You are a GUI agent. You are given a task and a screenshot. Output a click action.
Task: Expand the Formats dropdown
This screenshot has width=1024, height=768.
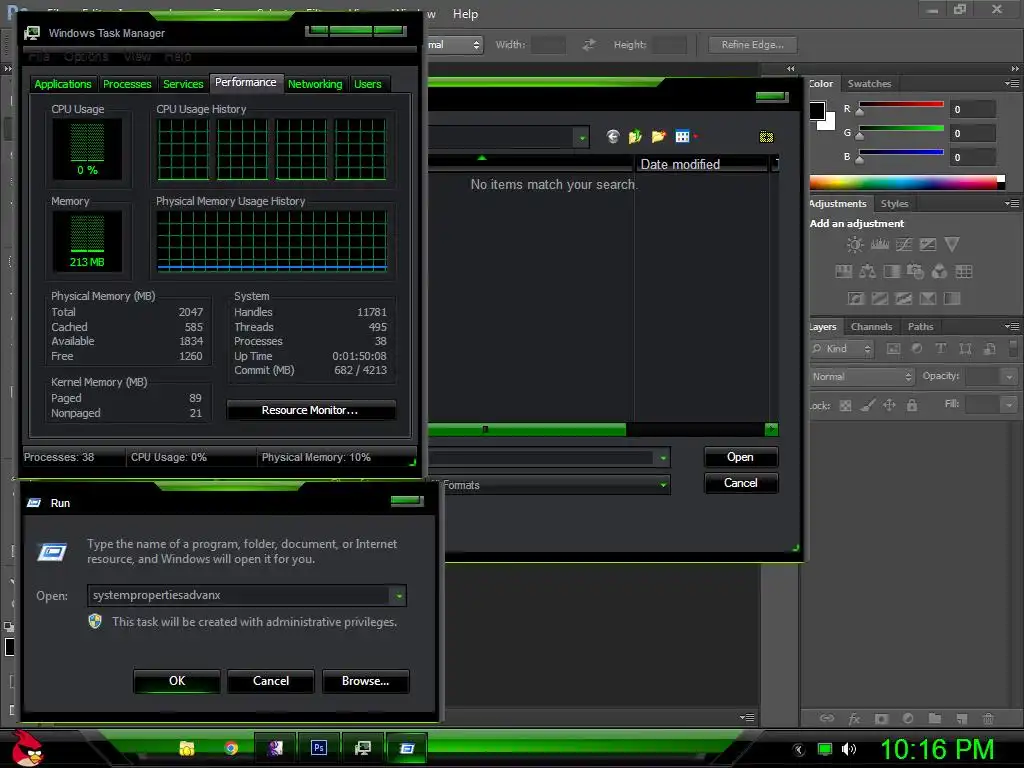tap(663, 485)
